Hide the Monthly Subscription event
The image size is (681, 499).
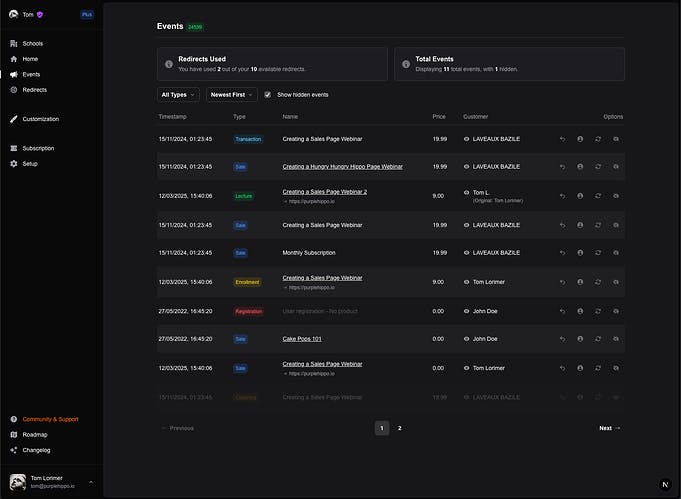click(x=616, y=253)
